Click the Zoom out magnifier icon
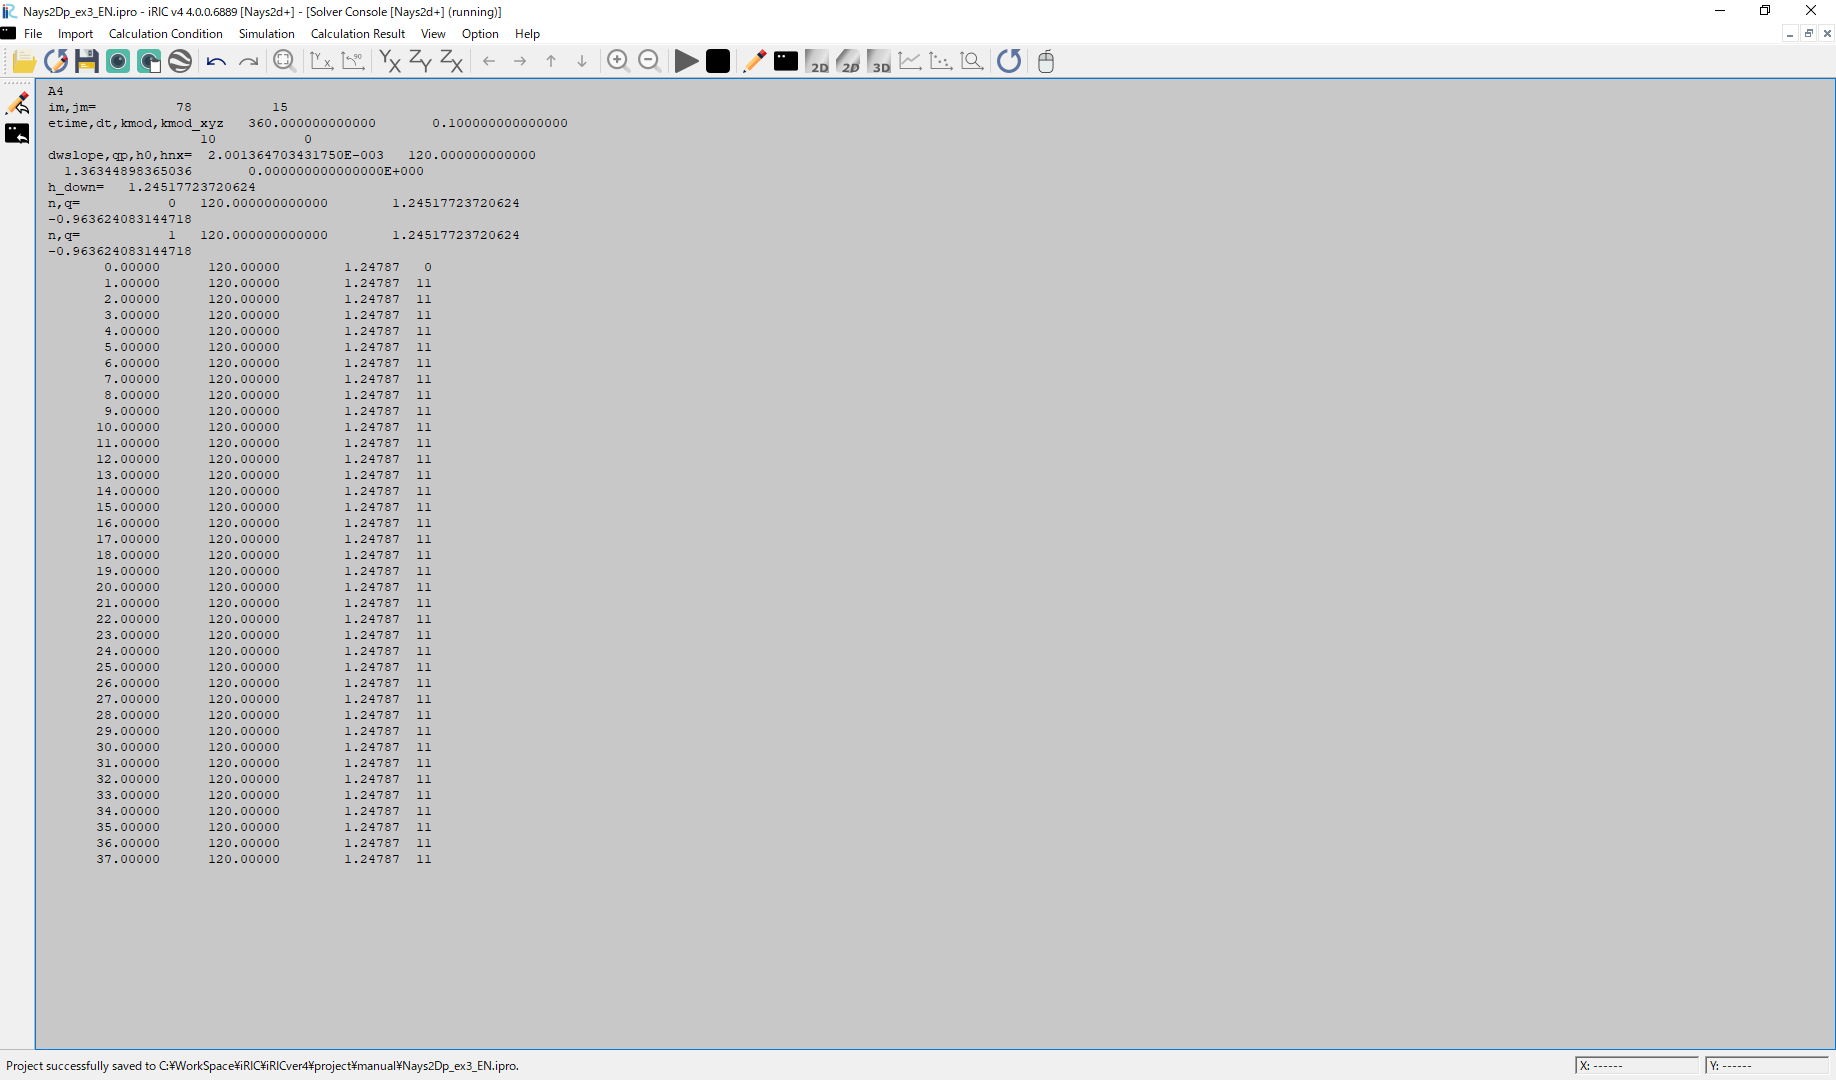This screenshot has width=1836, height=1080. [x=649, y=61]
